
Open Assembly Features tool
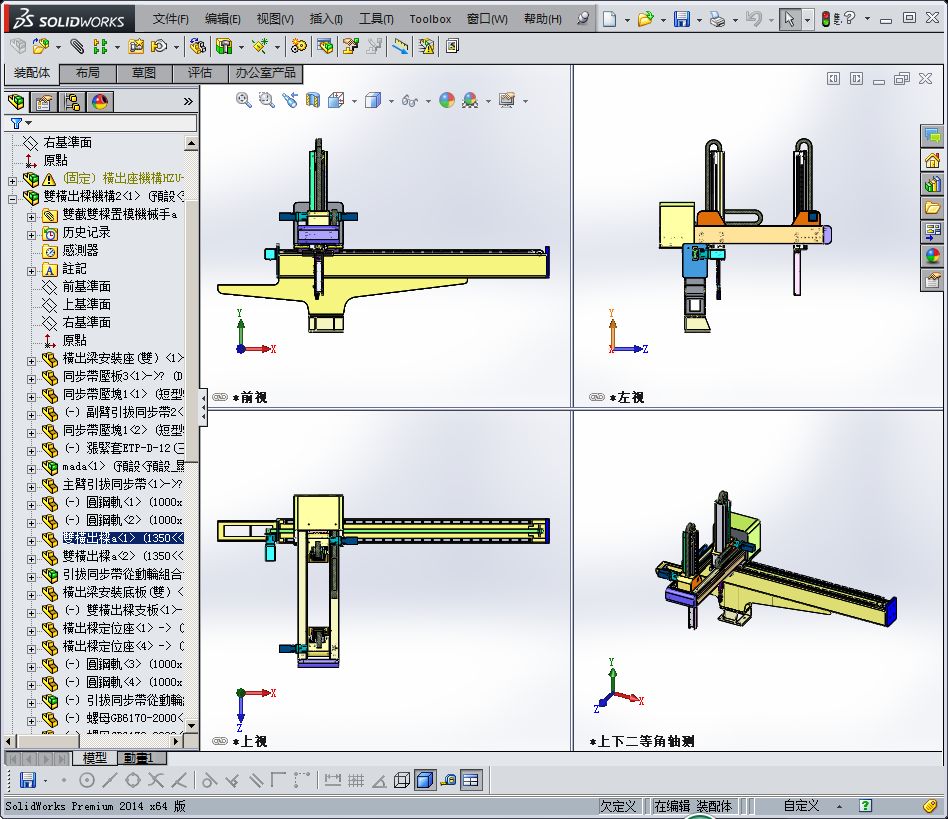(x=224, y=46)
